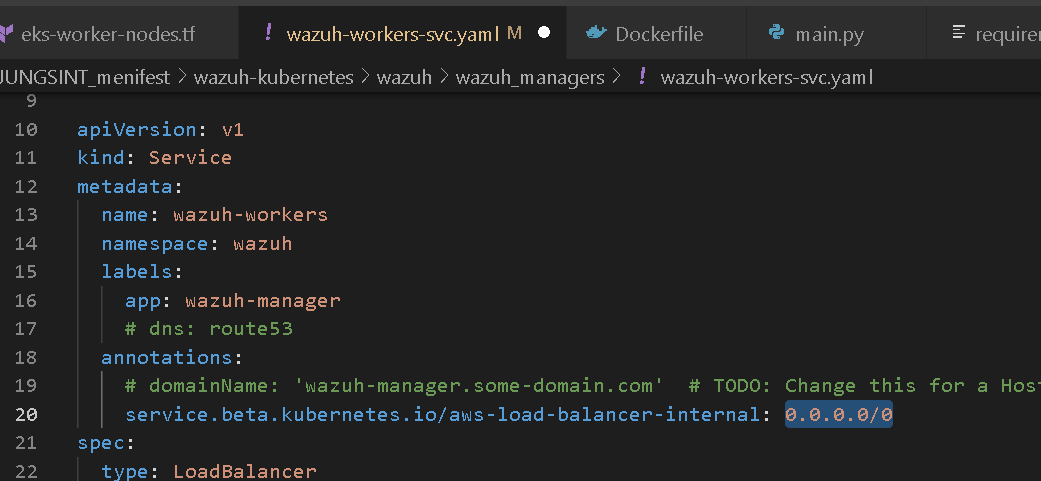1041x481 pixels.
Task: Click the 'metadata' key on line 12
Action: click(x=125, y=186)
